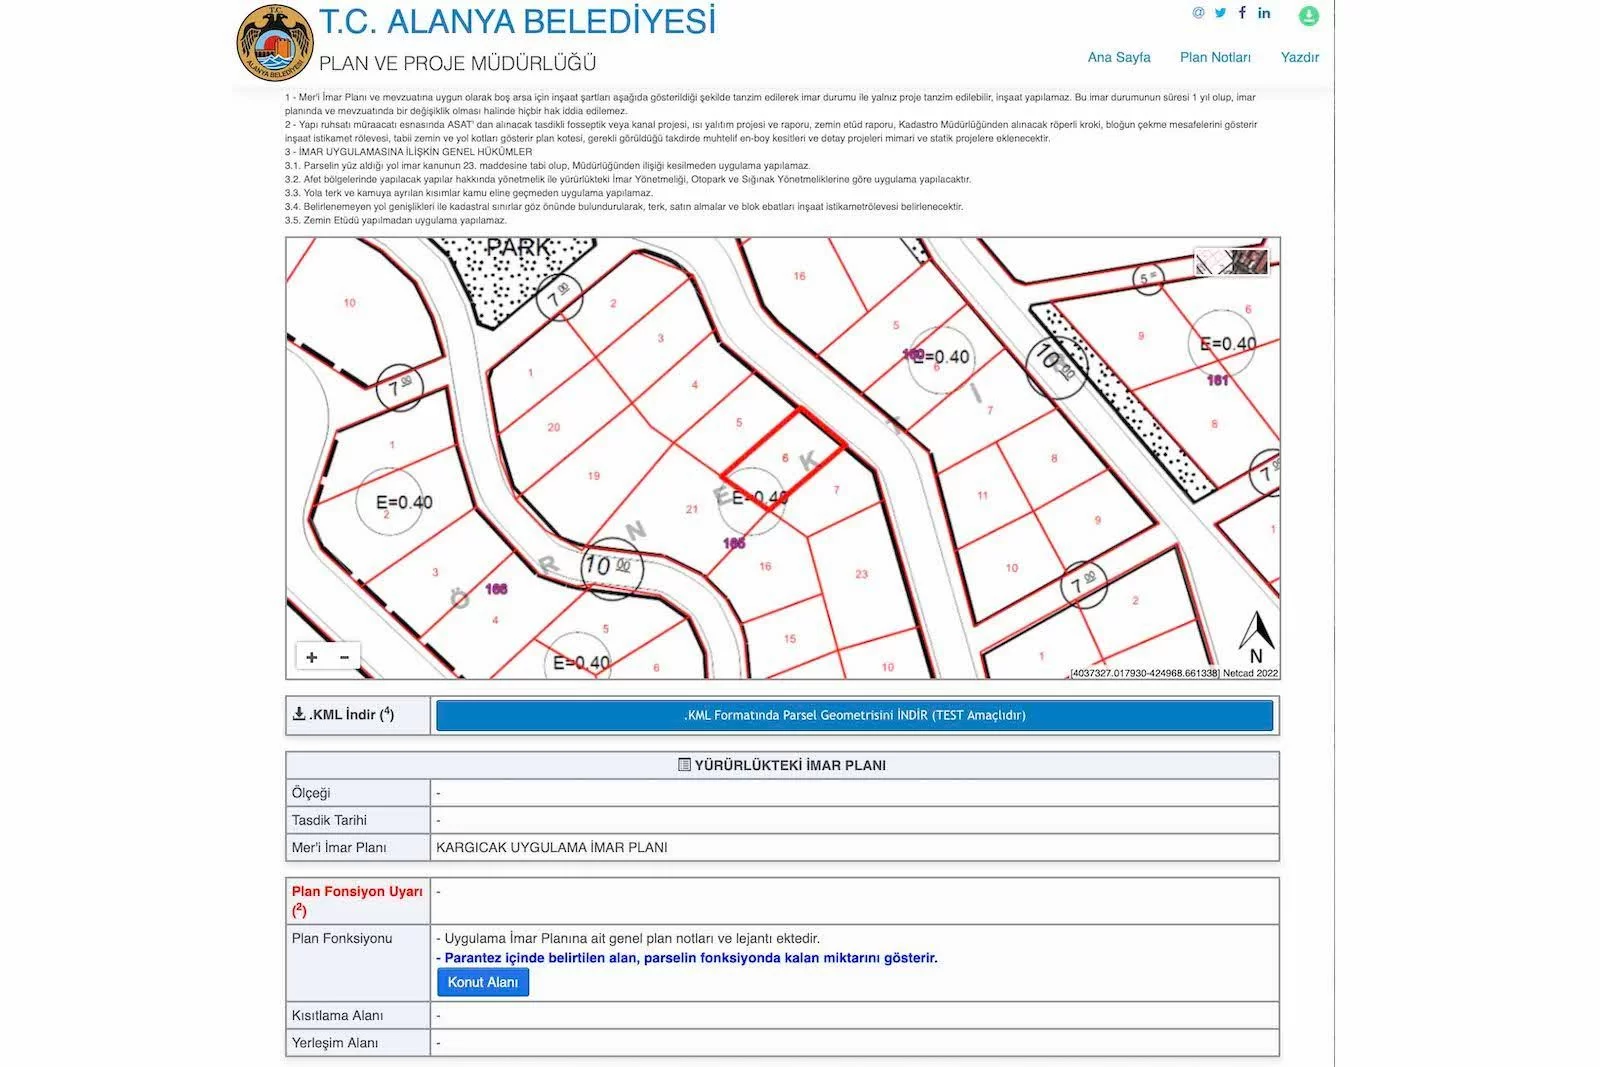Switch to plan map layer thumbnail
The width and height of the screenshot is (1600, 1067).
point(1214,263)
